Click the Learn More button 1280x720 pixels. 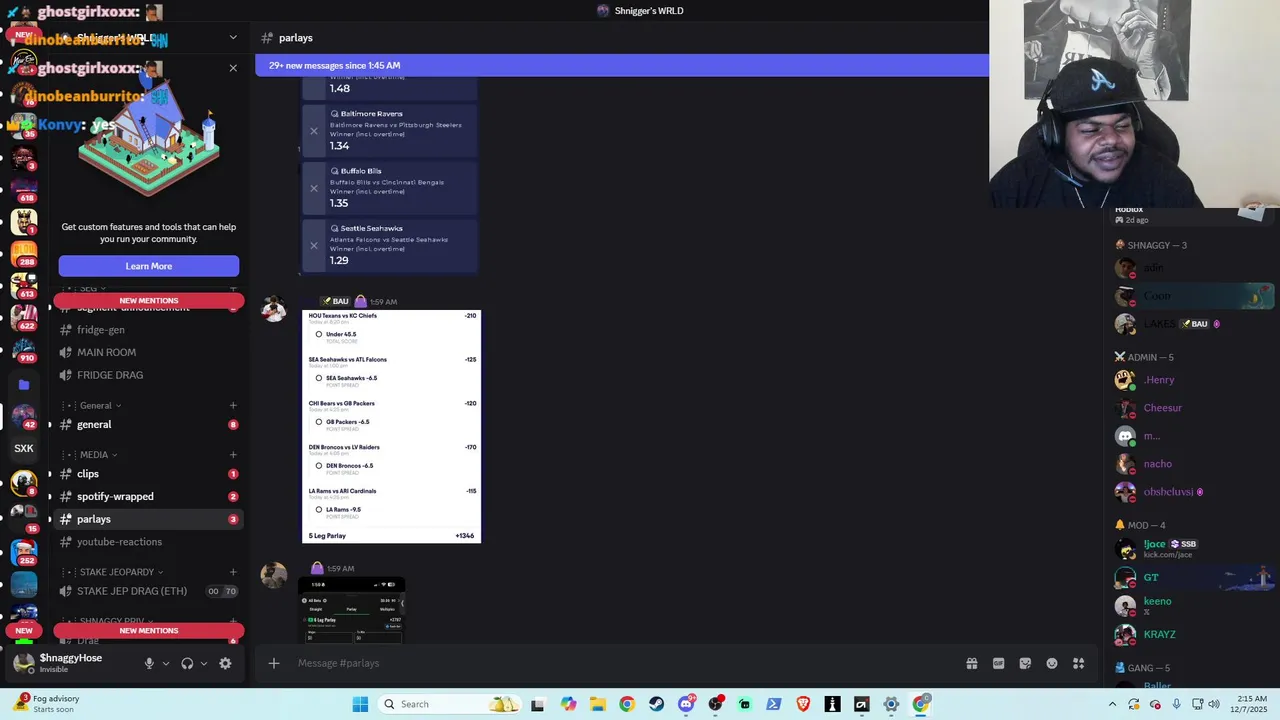click(149, 266)
